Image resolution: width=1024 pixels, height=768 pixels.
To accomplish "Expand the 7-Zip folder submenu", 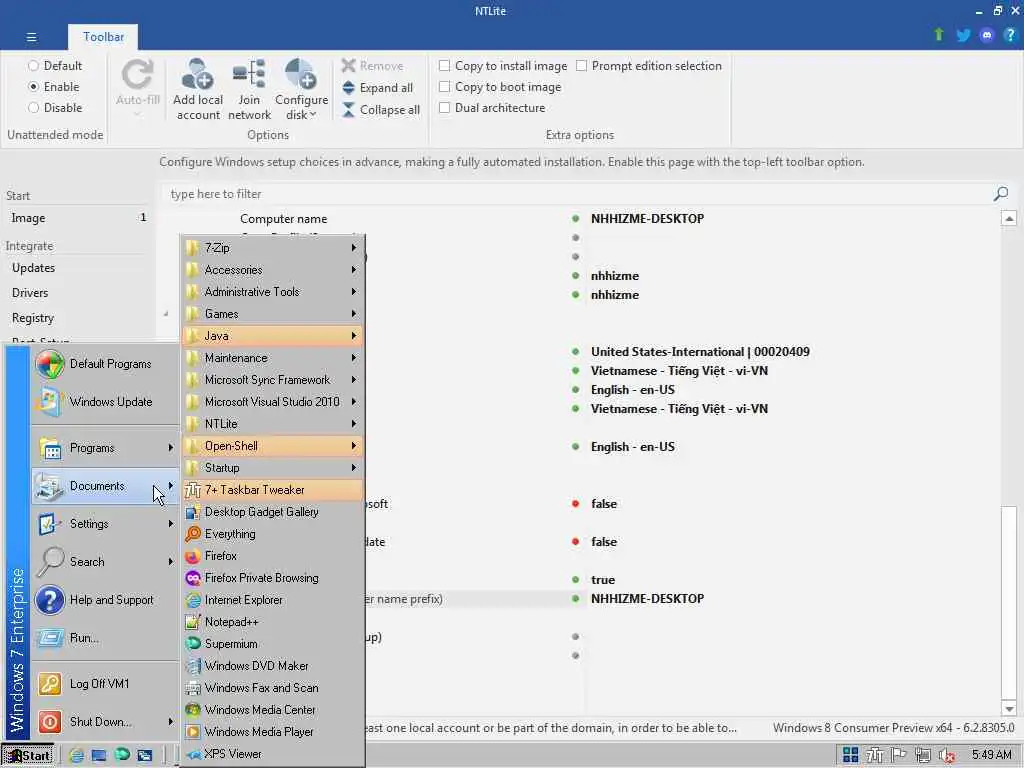I will coord(273,248).
